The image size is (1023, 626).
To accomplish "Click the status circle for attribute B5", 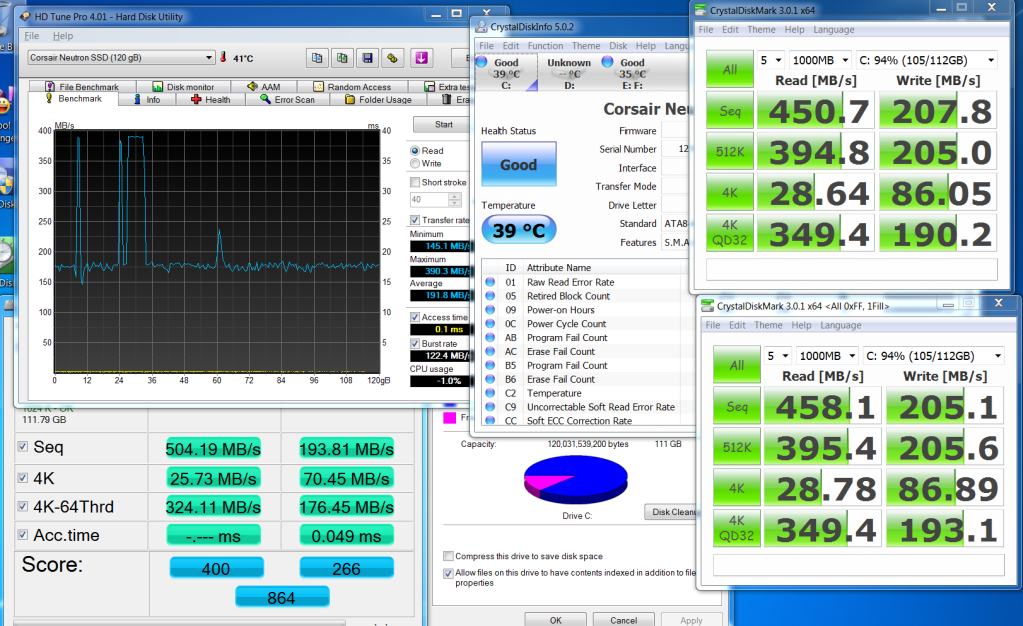I will pyautogui.click(x=490, y=366).
